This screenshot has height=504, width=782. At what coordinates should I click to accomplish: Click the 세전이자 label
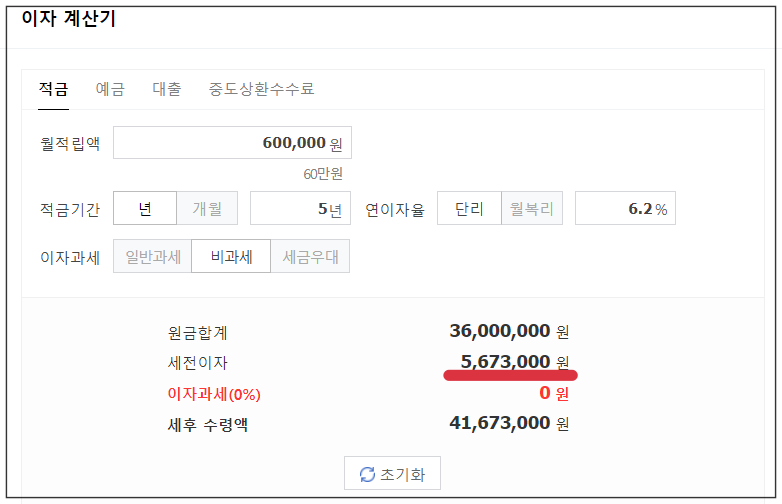click(x=197, y=363)
